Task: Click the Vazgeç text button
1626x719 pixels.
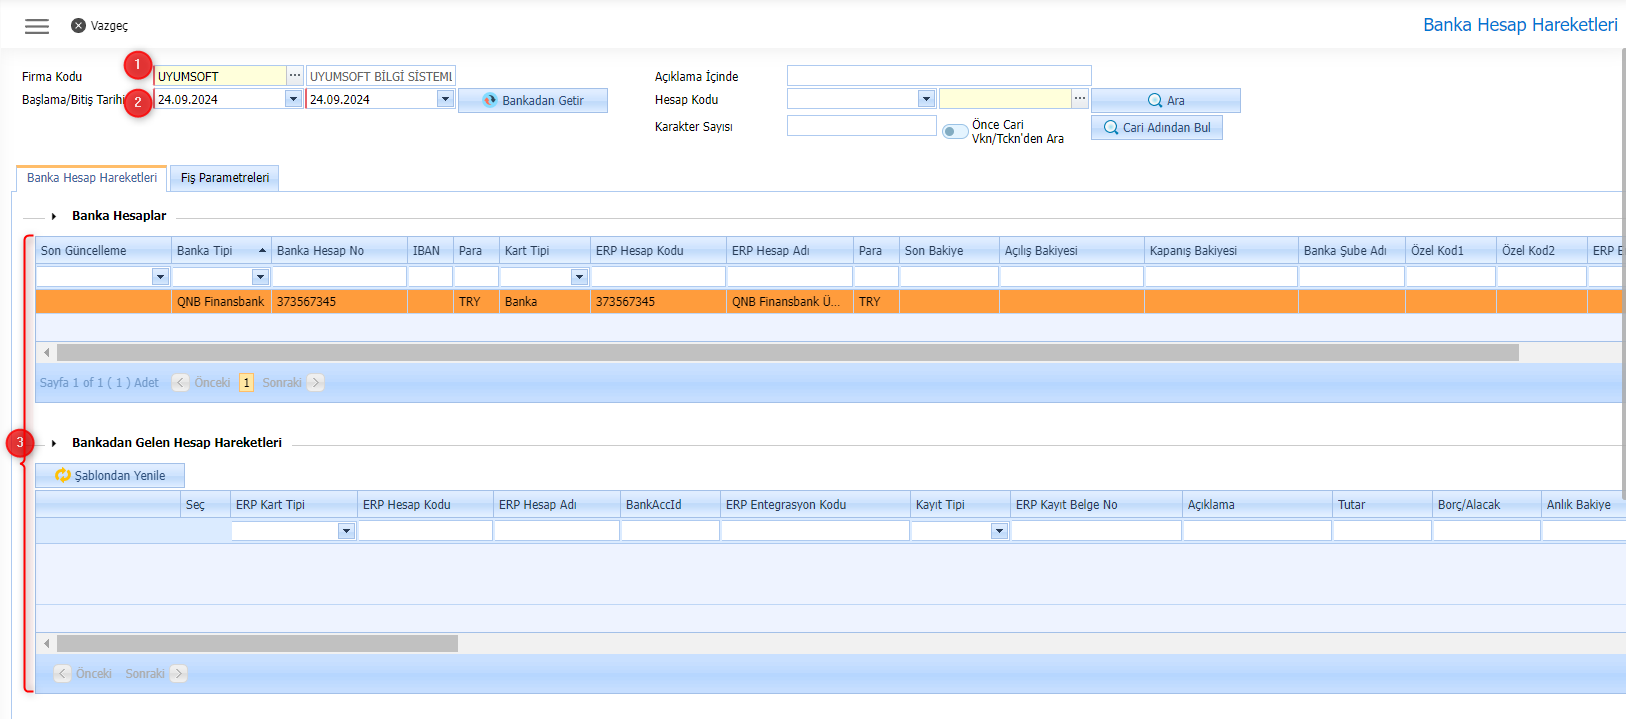Action: tap(110, 26)
